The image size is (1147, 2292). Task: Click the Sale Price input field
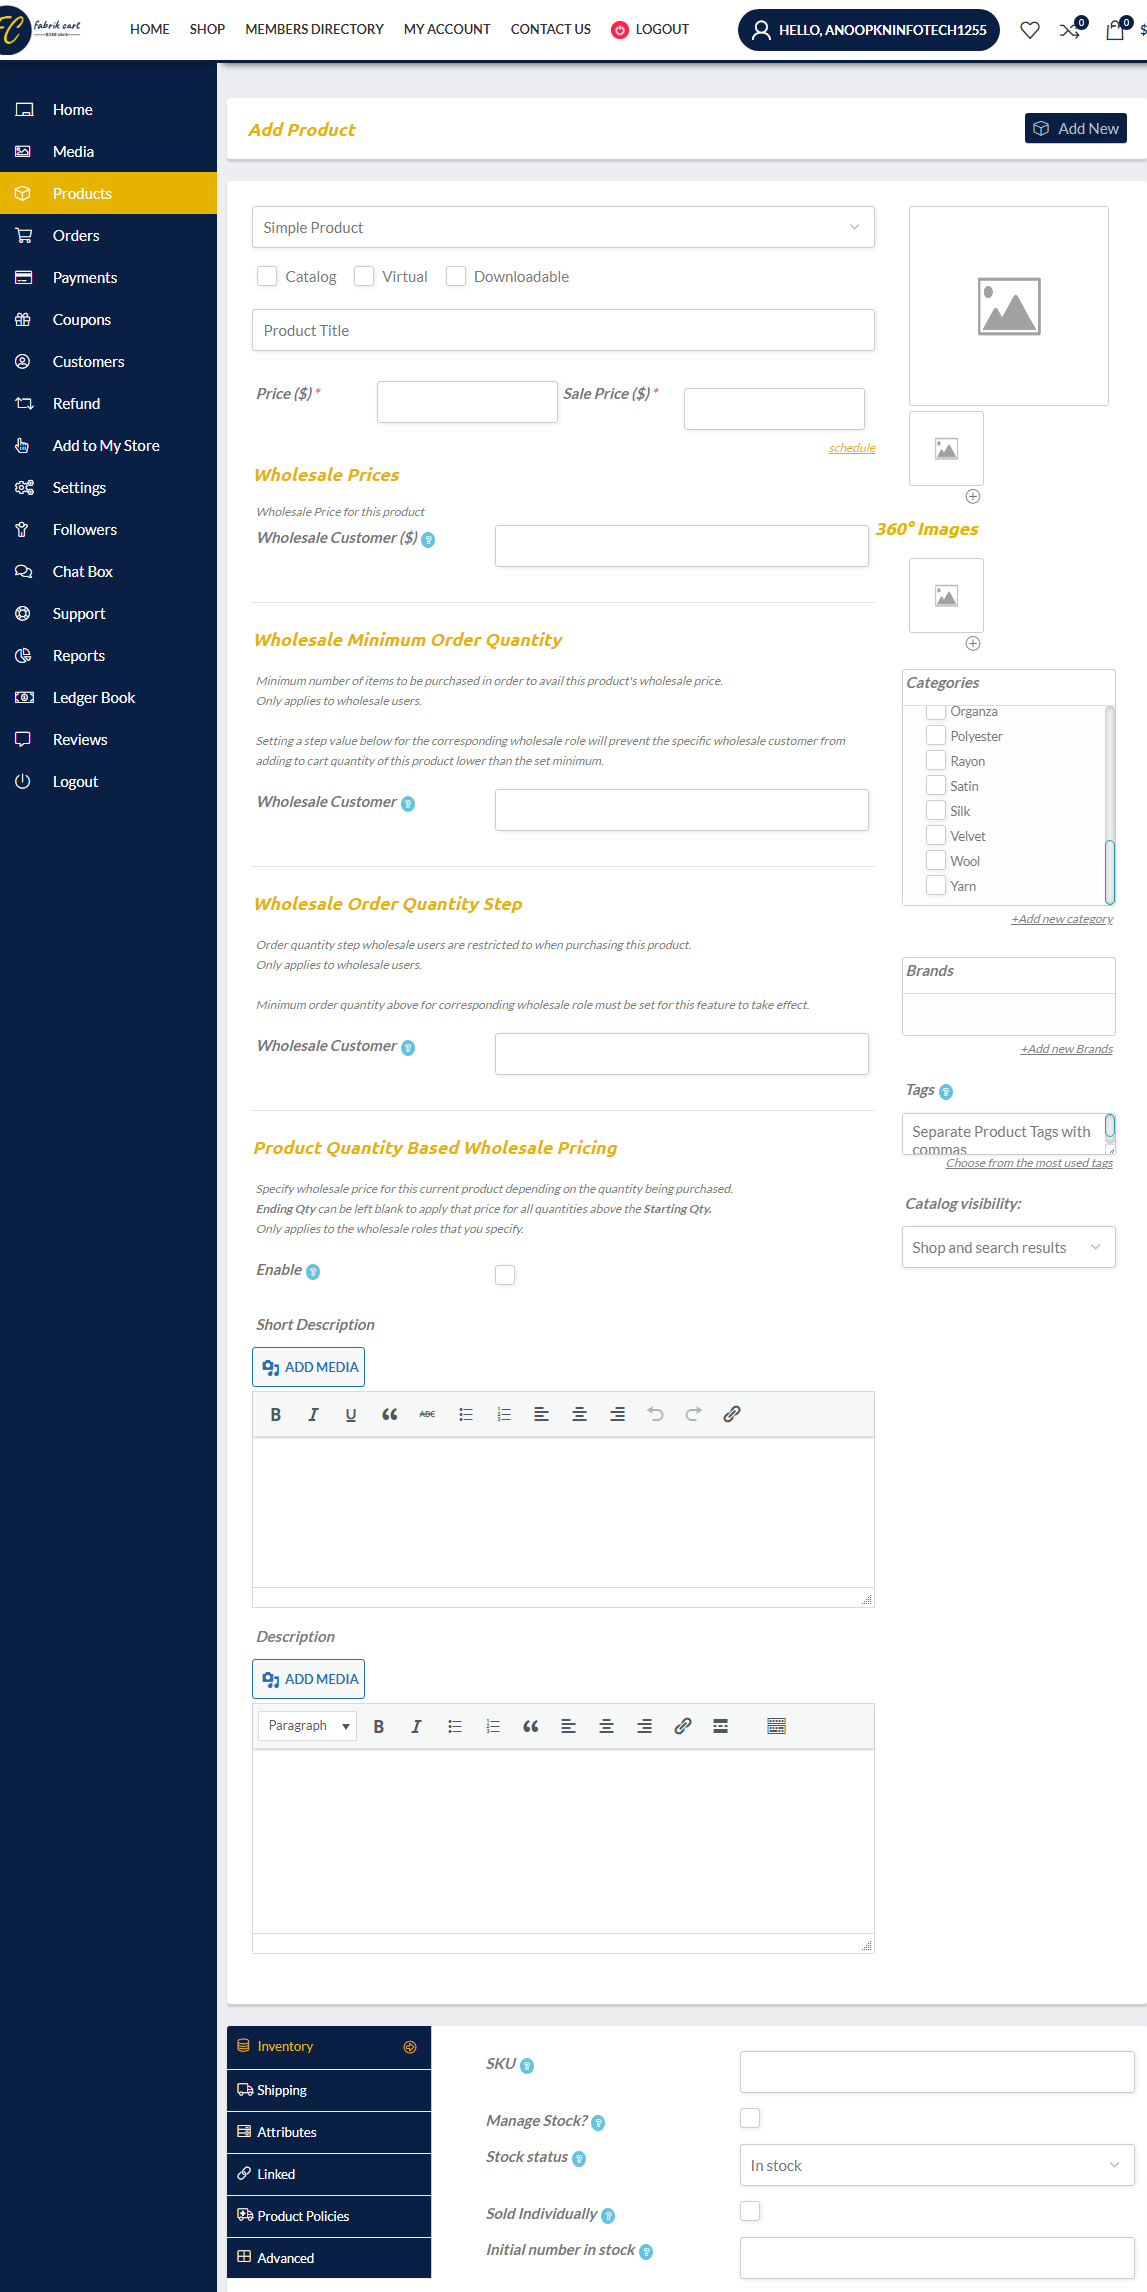click(774, 409)
